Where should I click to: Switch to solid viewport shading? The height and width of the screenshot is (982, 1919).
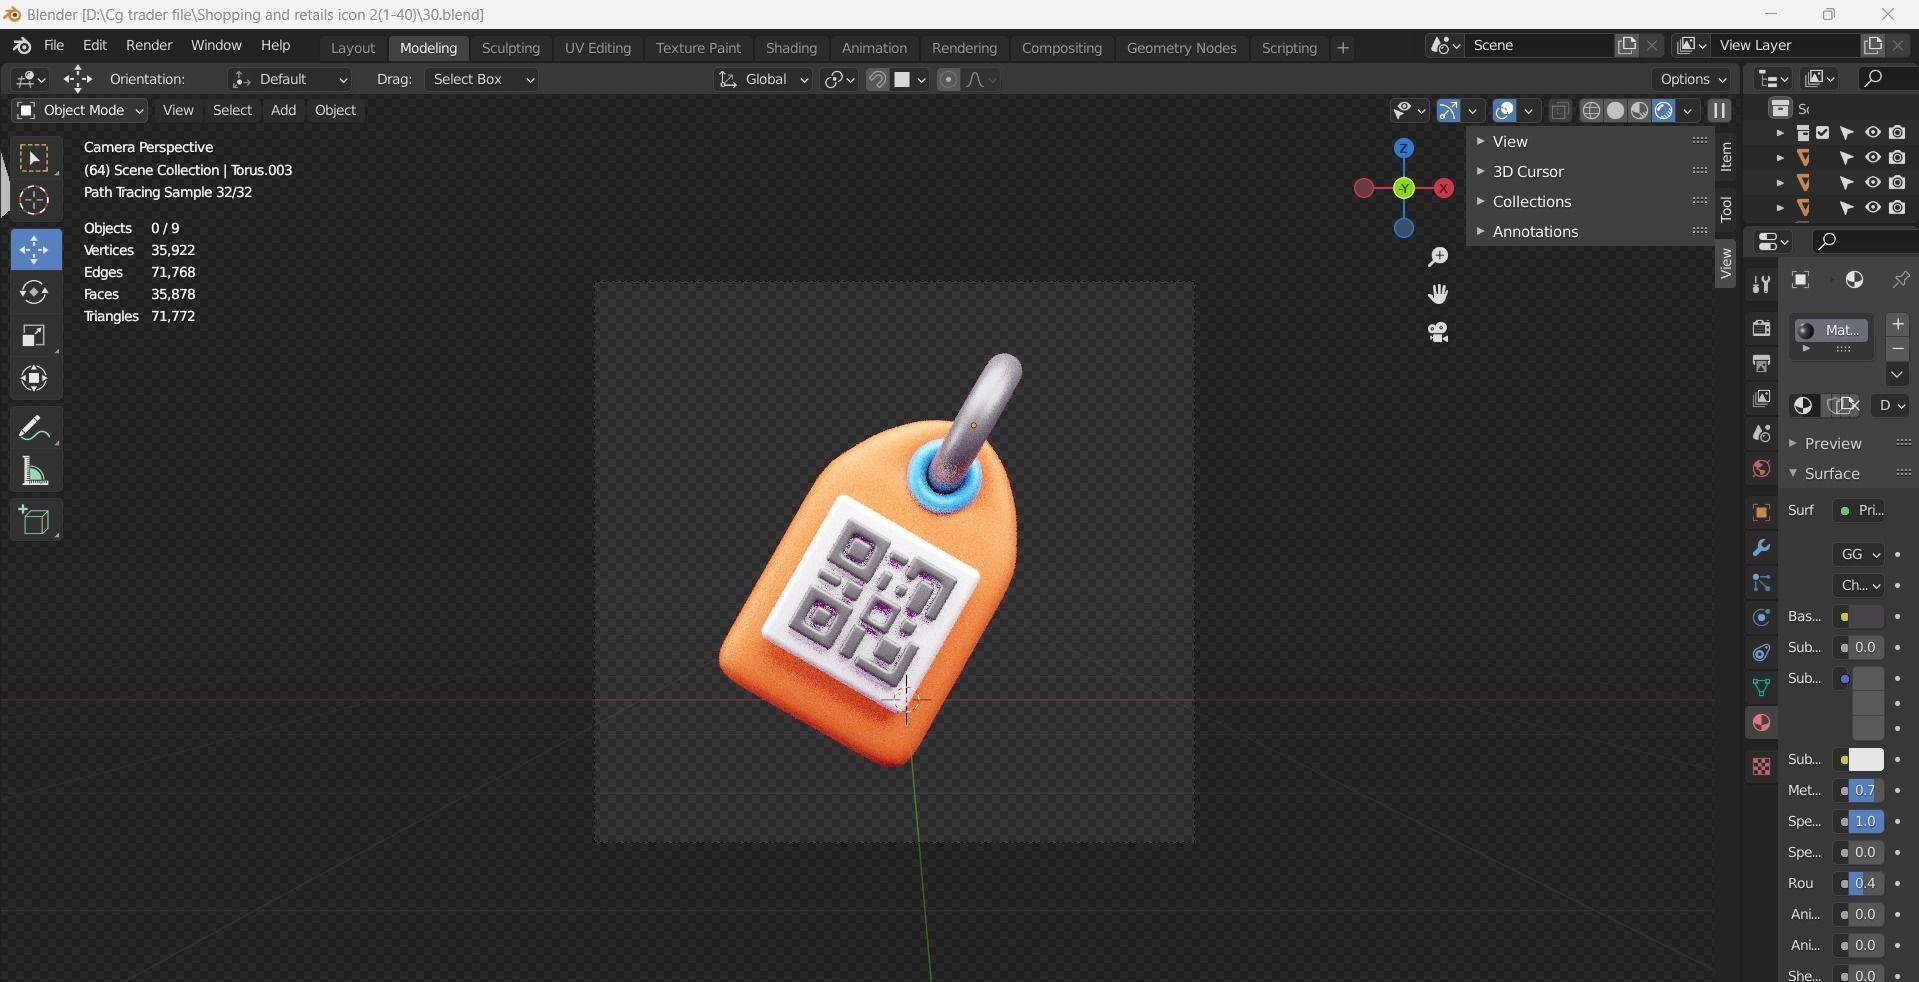[1615, 111]
